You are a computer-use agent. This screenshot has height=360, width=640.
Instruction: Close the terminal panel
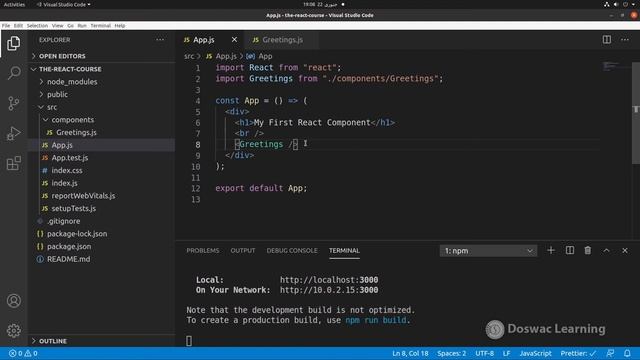(x=625, y=250)
